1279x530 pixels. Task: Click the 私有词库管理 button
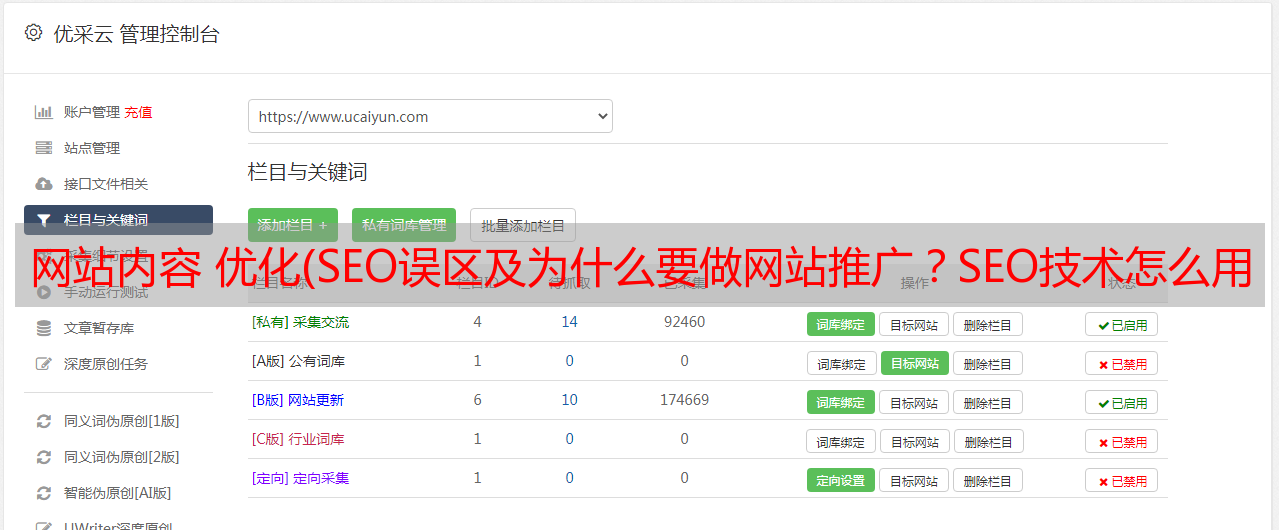pos(404,225)
